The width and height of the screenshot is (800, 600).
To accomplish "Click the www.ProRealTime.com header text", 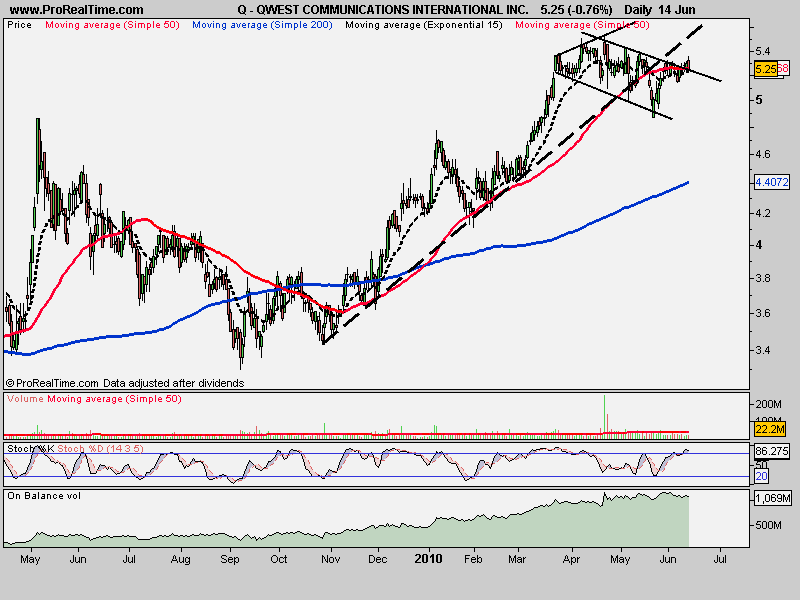I will [x=77, y=10].
